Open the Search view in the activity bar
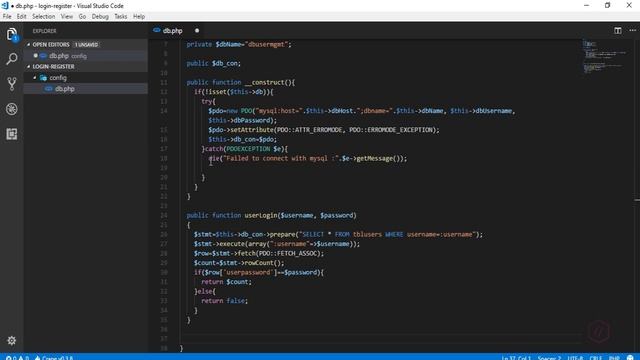The image size is (640, 360). [11, 59]
